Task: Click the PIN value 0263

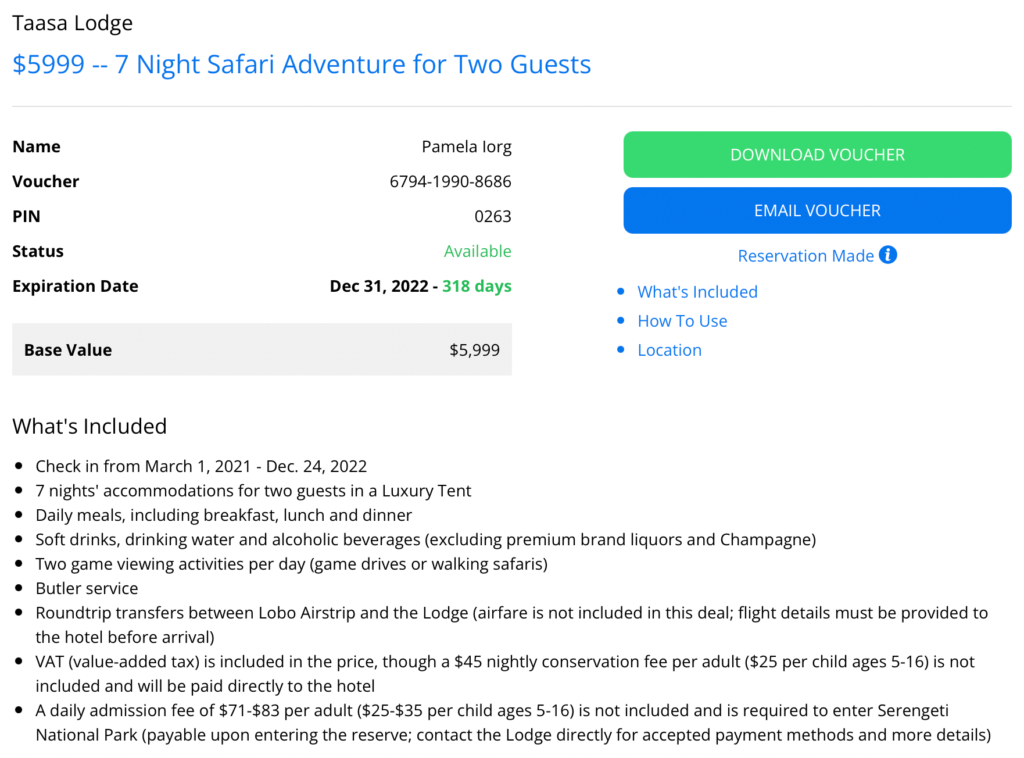Action: (492, 216)
